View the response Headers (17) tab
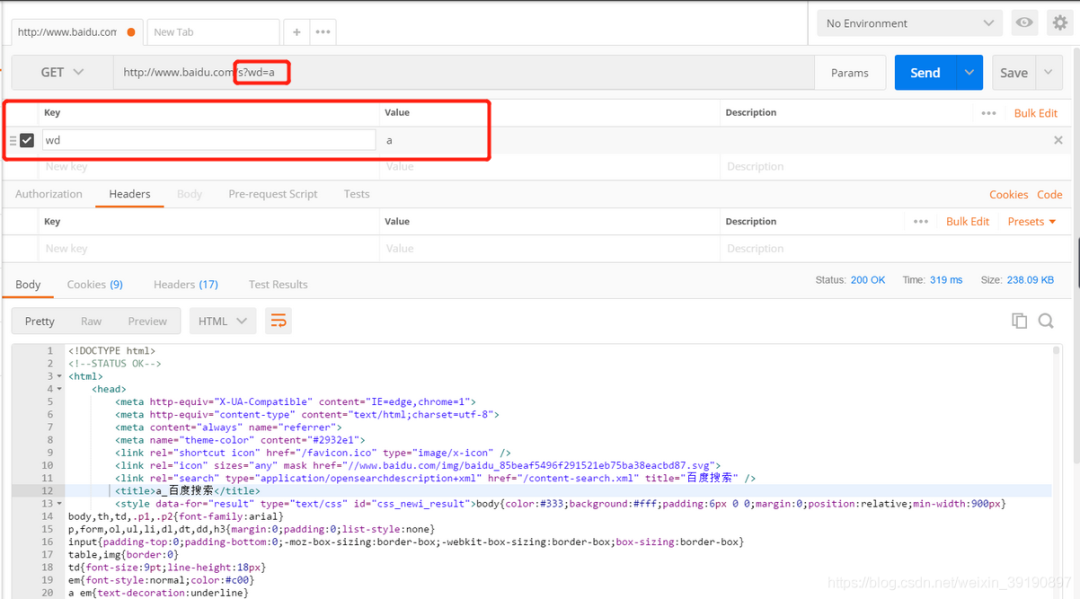The height and width of the screenshot is (599, 1080). pyautogui.click(x=186, y=284)
